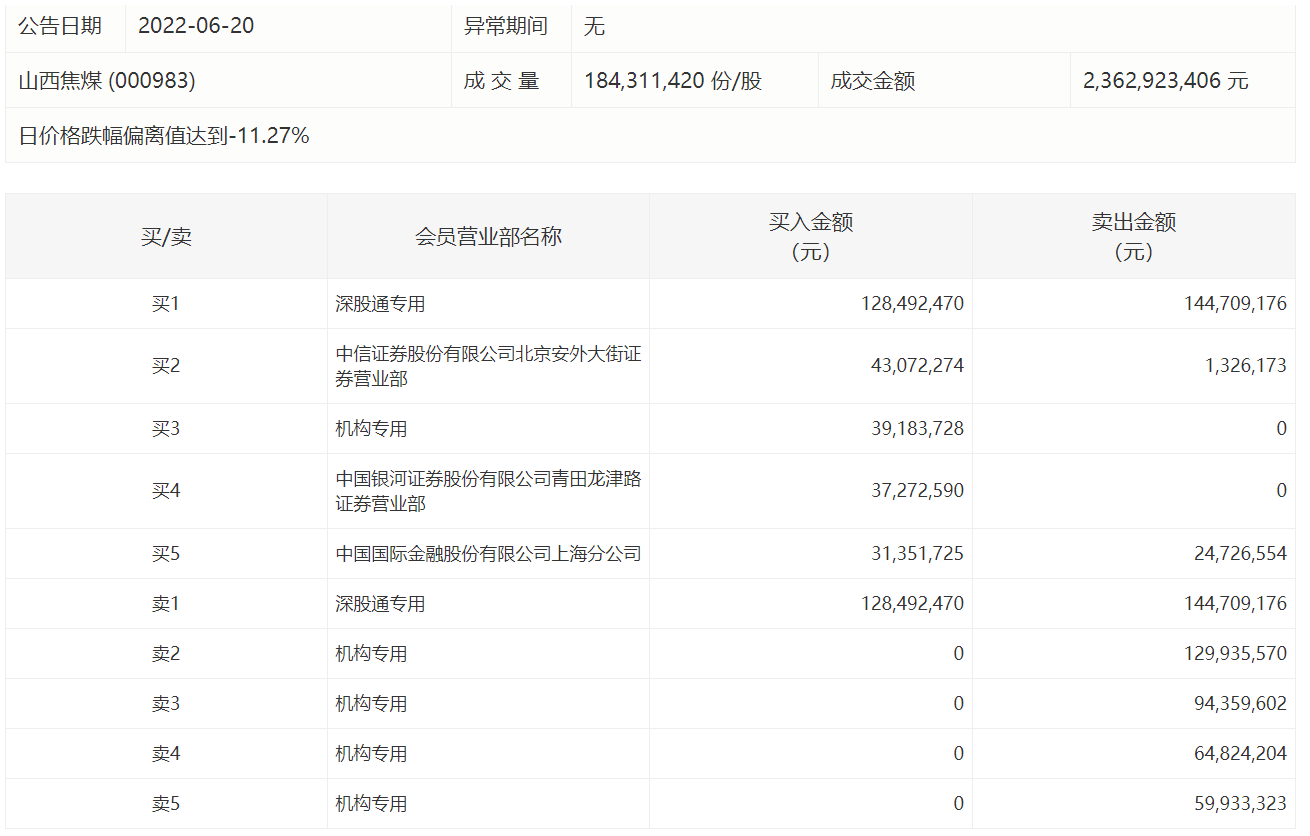Select volume 184,311,420 份/股
This screenshot has height=836, width=1310.
[673, 81]
